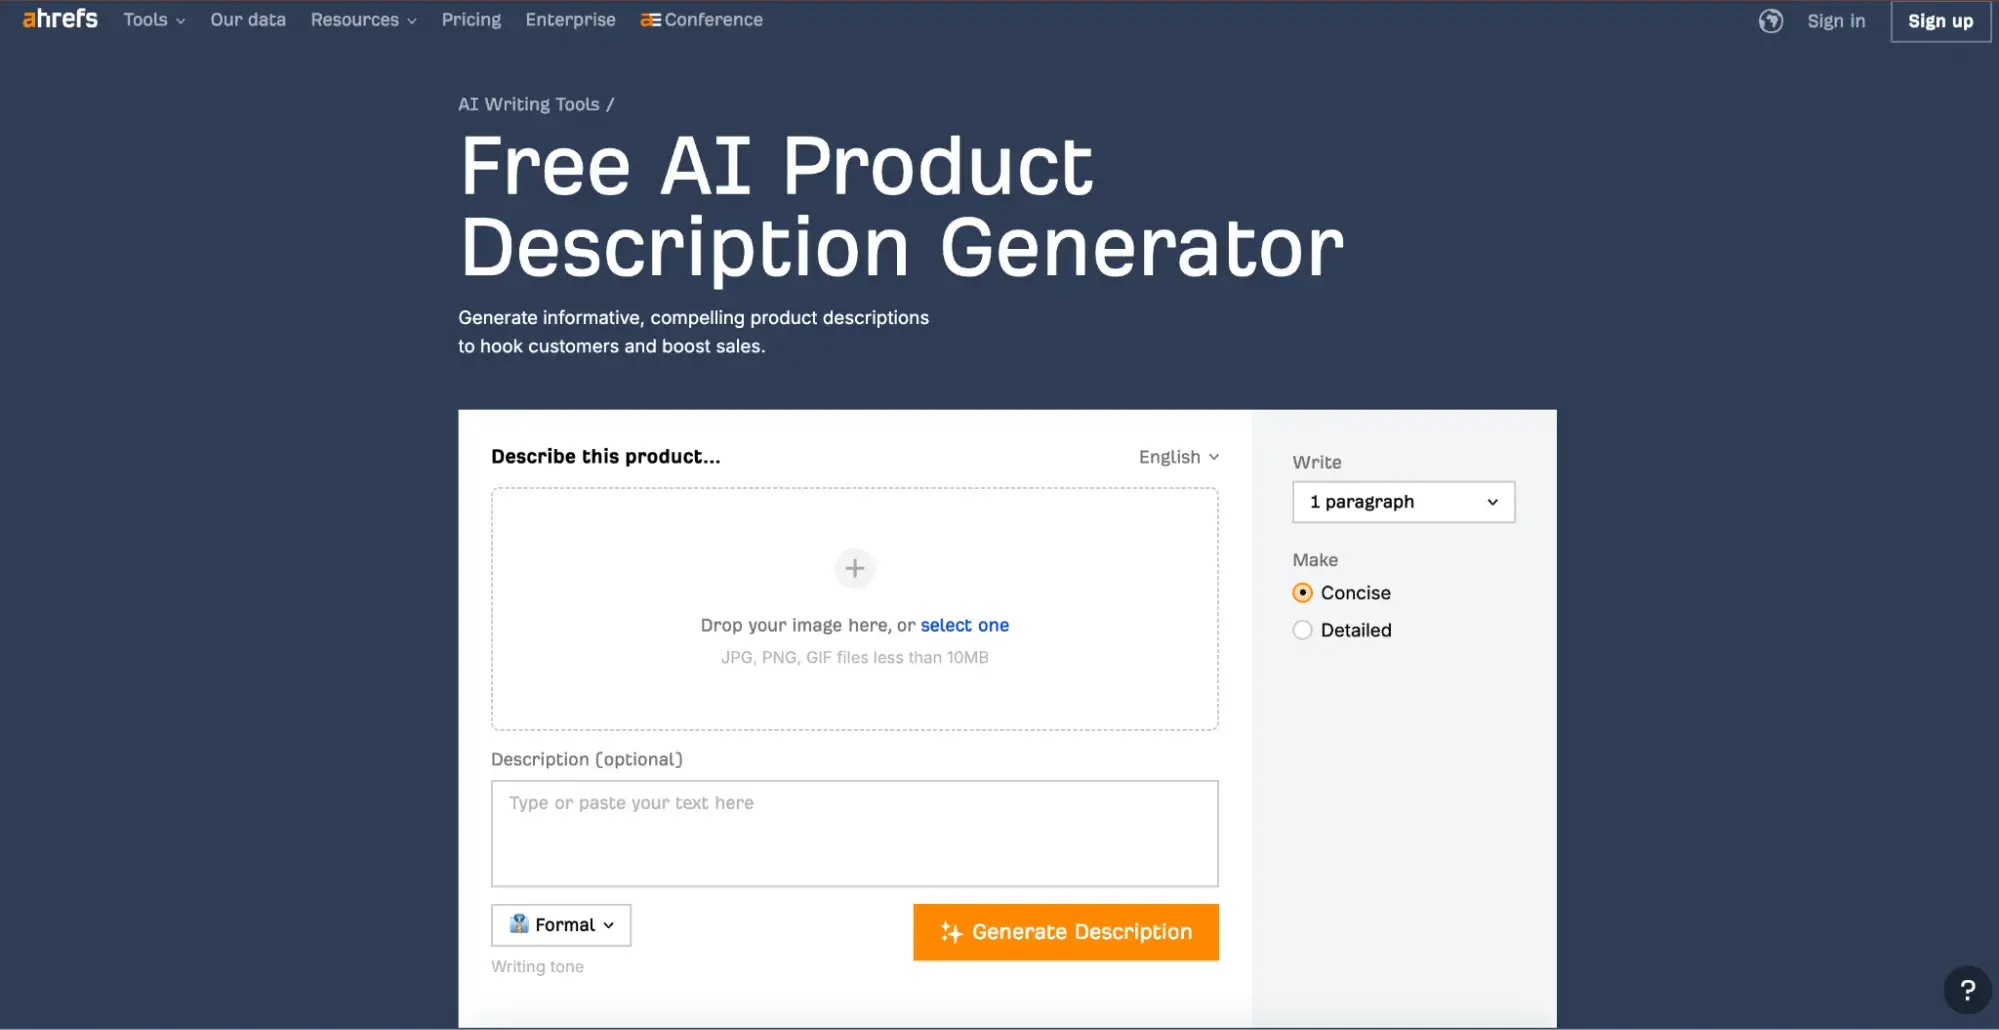1999x1030 pixels.
Task: Open the AI Writing Tools breadcrumb
Action: click(x=528, y=104)
